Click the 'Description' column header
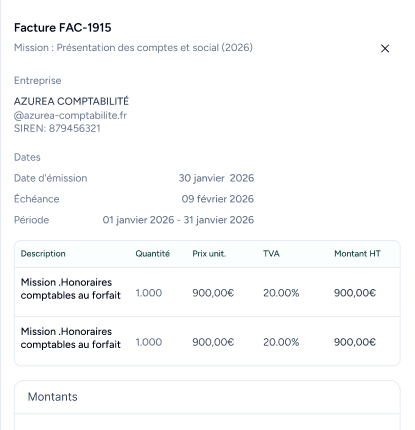Screen dimensions: 415x430 tap(43, 254)
